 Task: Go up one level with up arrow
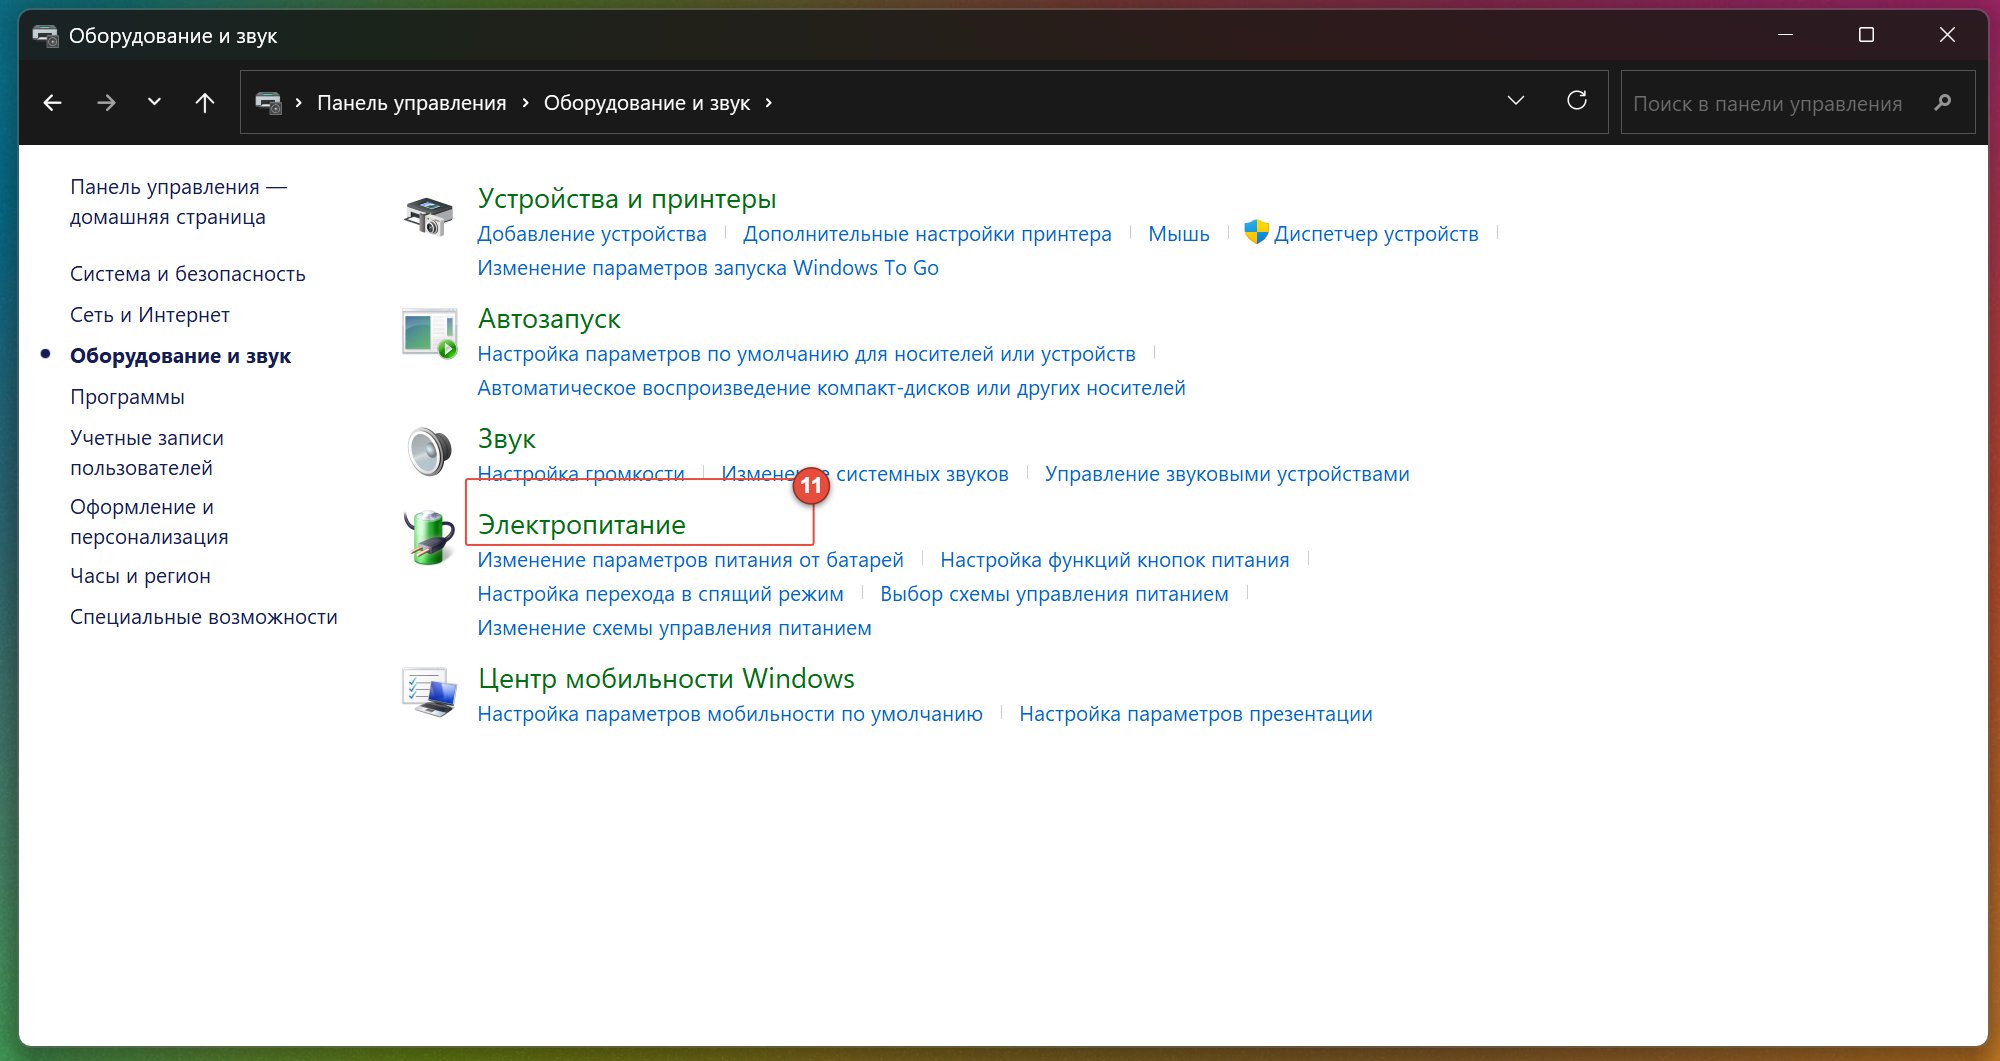205,102
